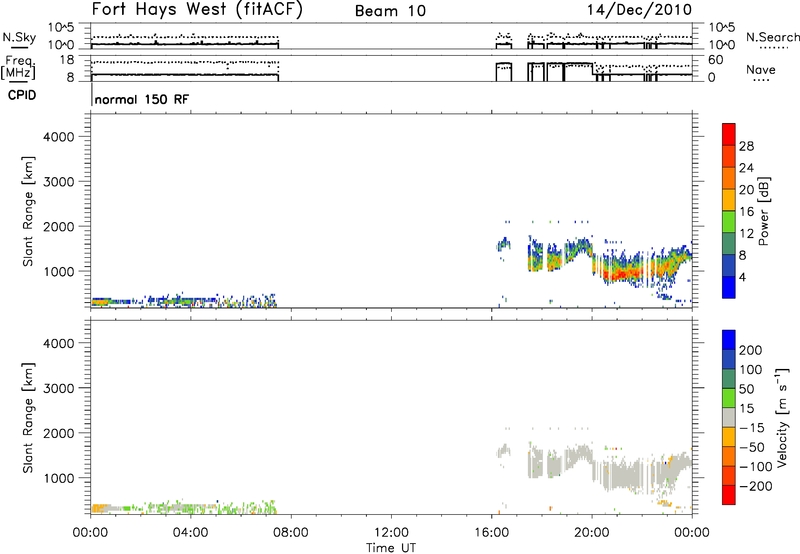This screenshot has height=554, width=800.
Task: Select the 28 label on Power colorbar
Action: point(746,146)
